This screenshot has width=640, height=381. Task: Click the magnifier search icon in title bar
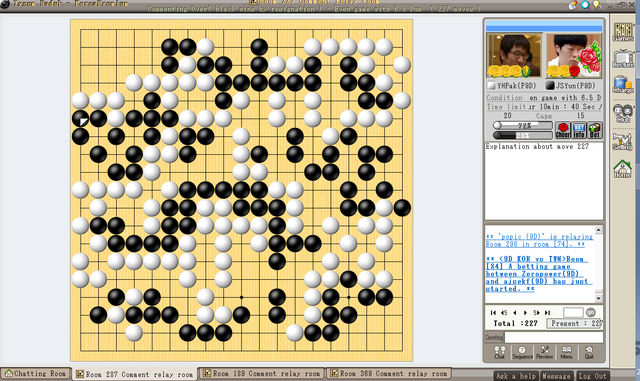tap(585, 5)
